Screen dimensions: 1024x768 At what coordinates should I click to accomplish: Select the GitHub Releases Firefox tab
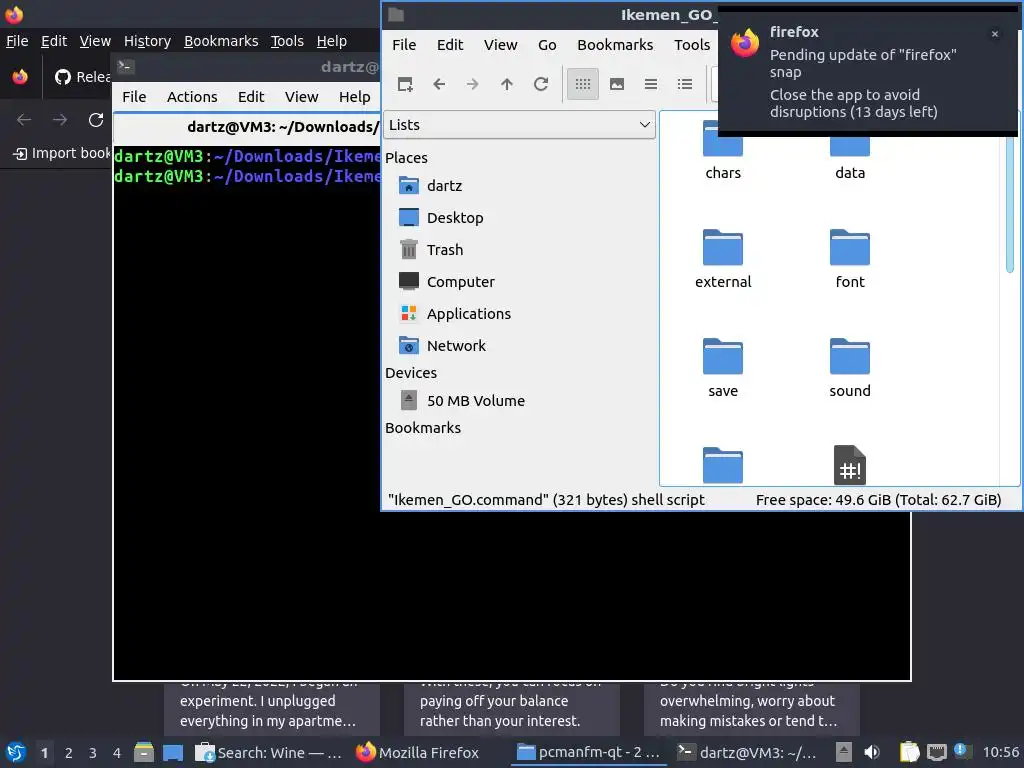pos(81,77)
